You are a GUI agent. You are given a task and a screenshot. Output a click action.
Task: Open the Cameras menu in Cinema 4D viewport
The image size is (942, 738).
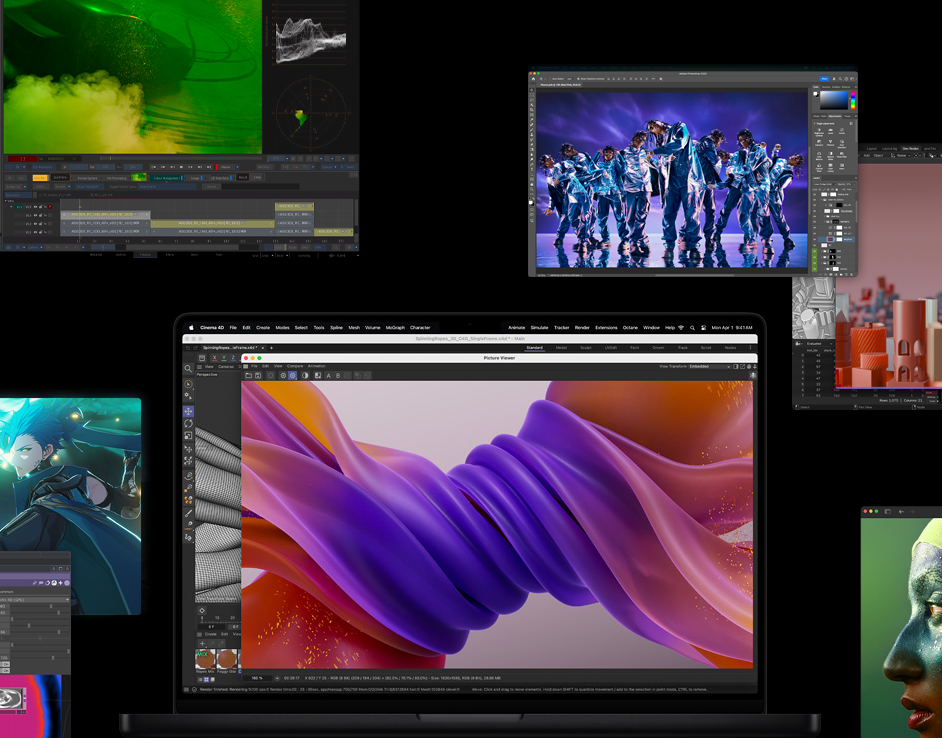click(226, 367)
